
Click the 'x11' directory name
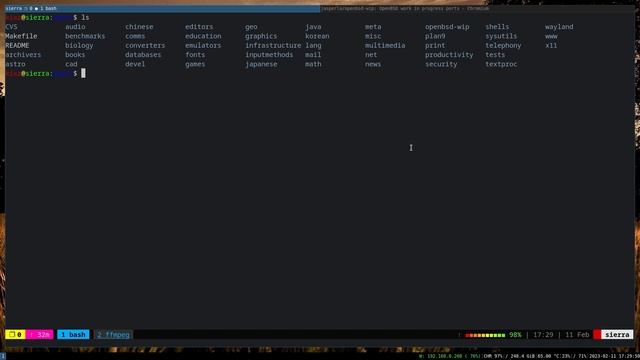click(x=551, y=46)
